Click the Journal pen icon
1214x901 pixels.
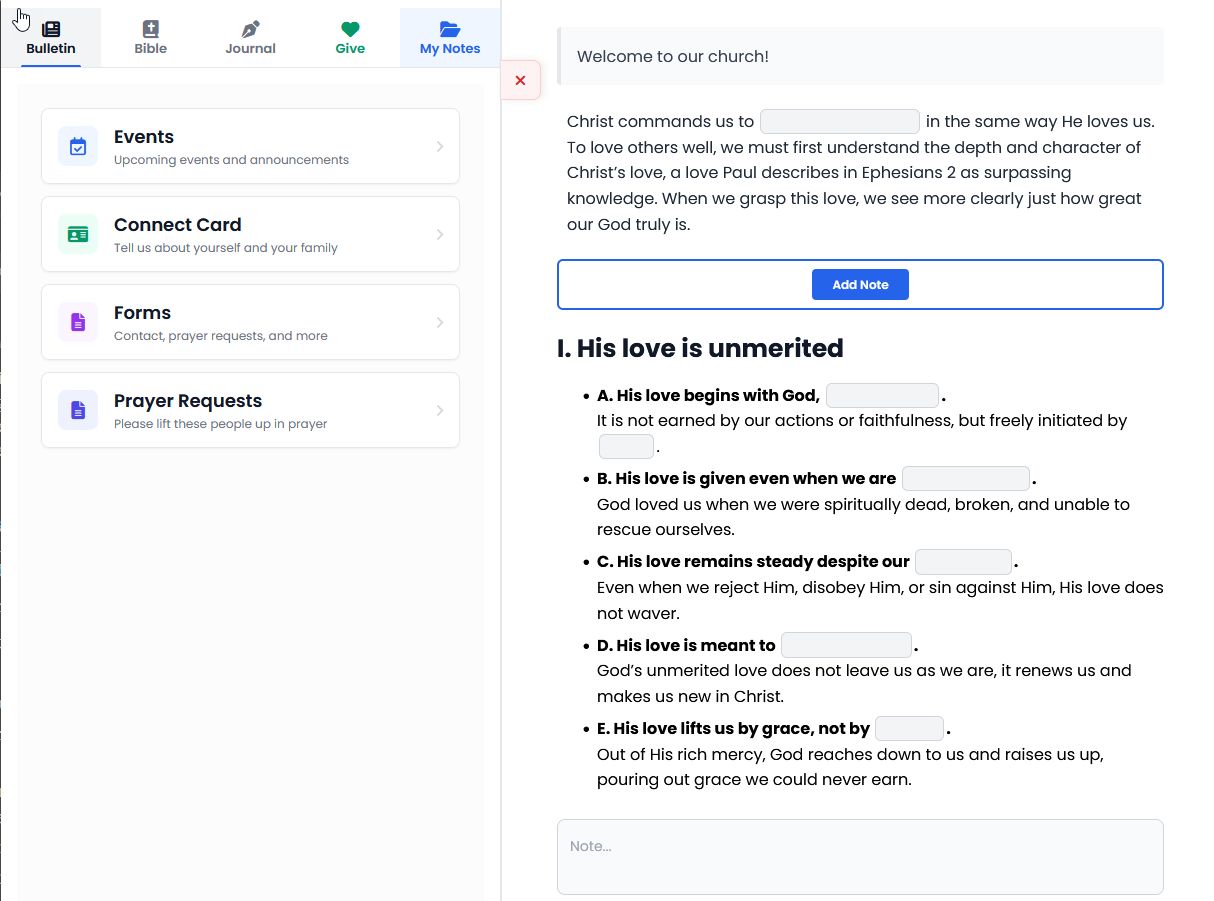coord(250,29)
